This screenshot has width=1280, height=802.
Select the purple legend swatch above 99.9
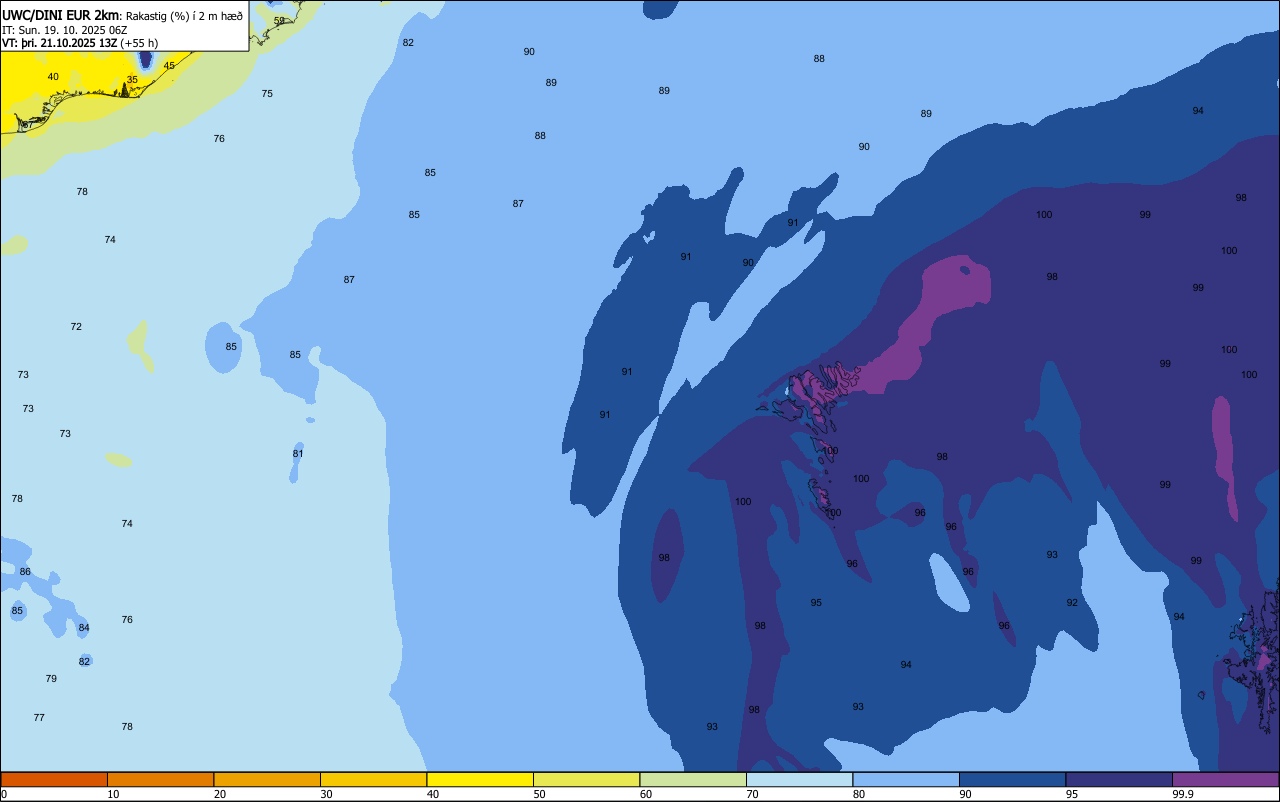coord(1225,779)
